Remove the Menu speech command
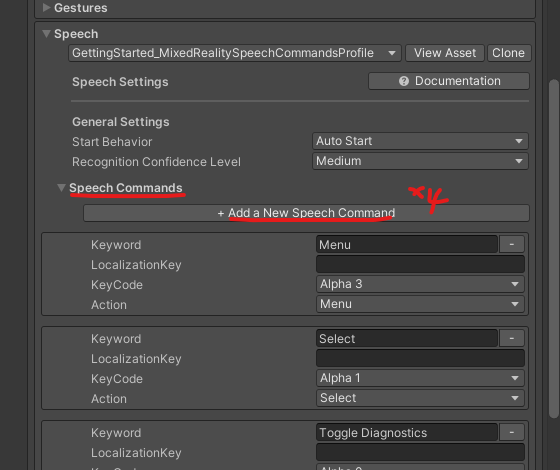The image size is (560, 470). point(512,244)
